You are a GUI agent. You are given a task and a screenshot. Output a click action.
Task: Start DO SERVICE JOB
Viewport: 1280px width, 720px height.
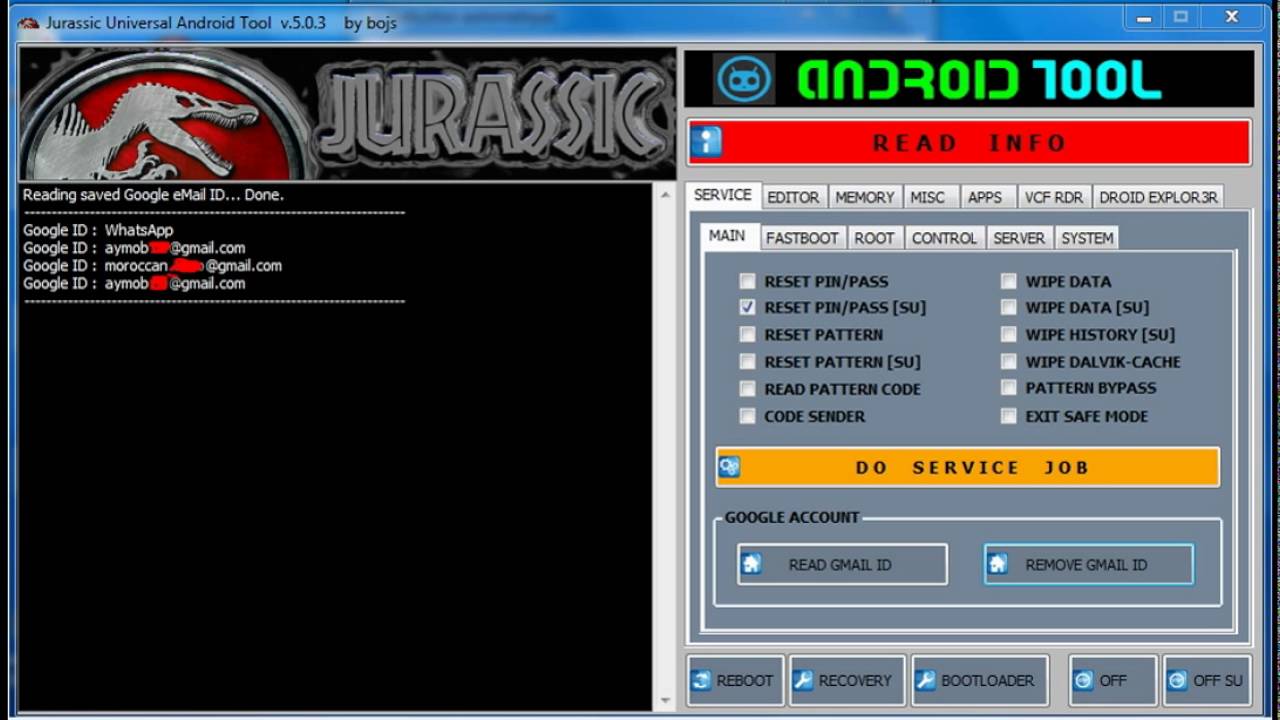[968, 467]
